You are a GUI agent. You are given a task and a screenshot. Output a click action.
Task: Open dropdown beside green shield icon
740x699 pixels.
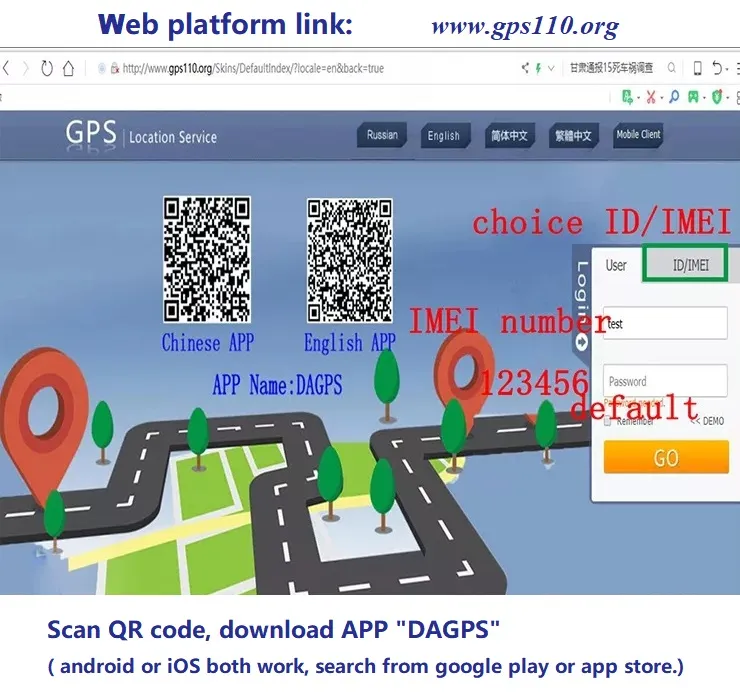tap(728, 98)
